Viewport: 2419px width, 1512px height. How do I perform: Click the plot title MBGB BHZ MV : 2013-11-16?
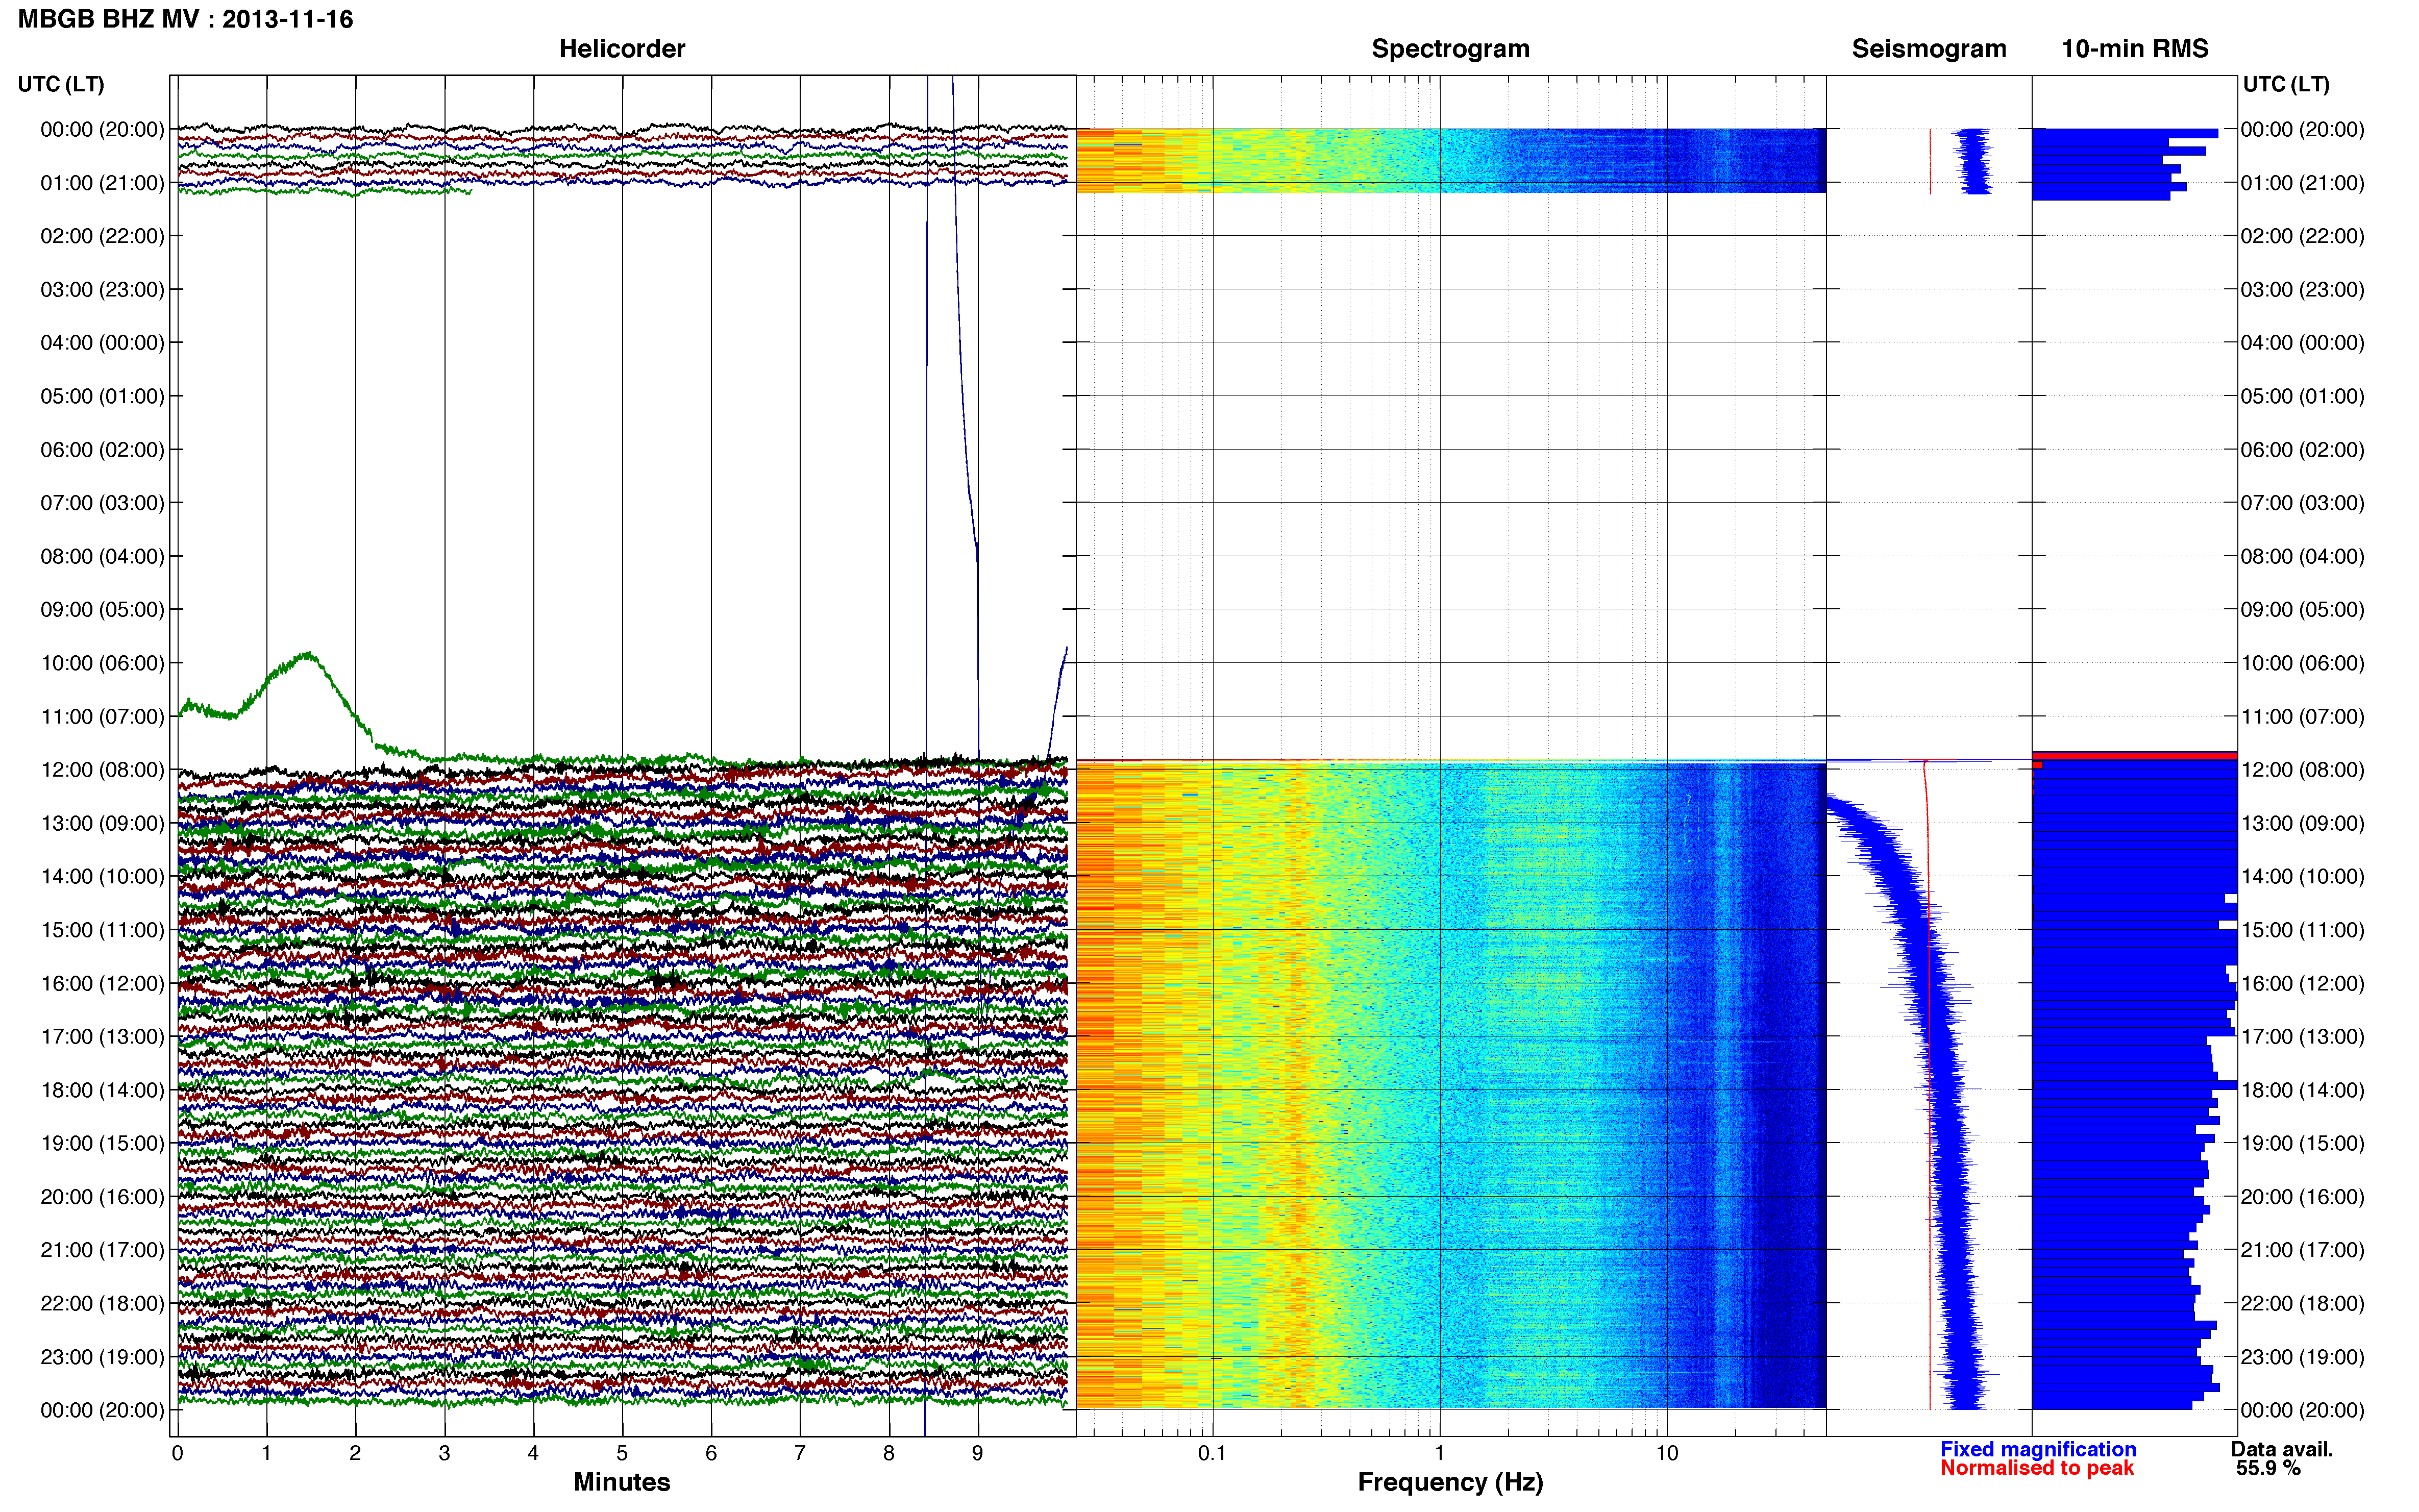tap(185, 19)
